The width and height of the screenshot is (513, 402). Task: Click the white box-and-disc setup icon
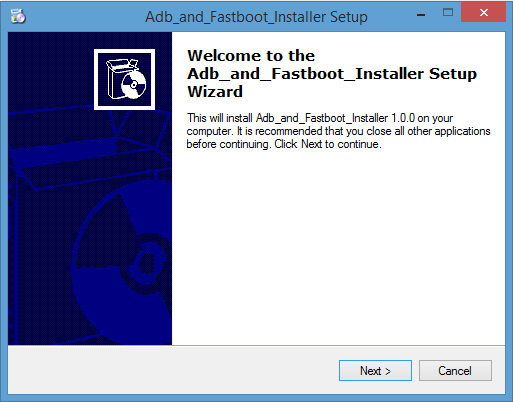[124, 79]
